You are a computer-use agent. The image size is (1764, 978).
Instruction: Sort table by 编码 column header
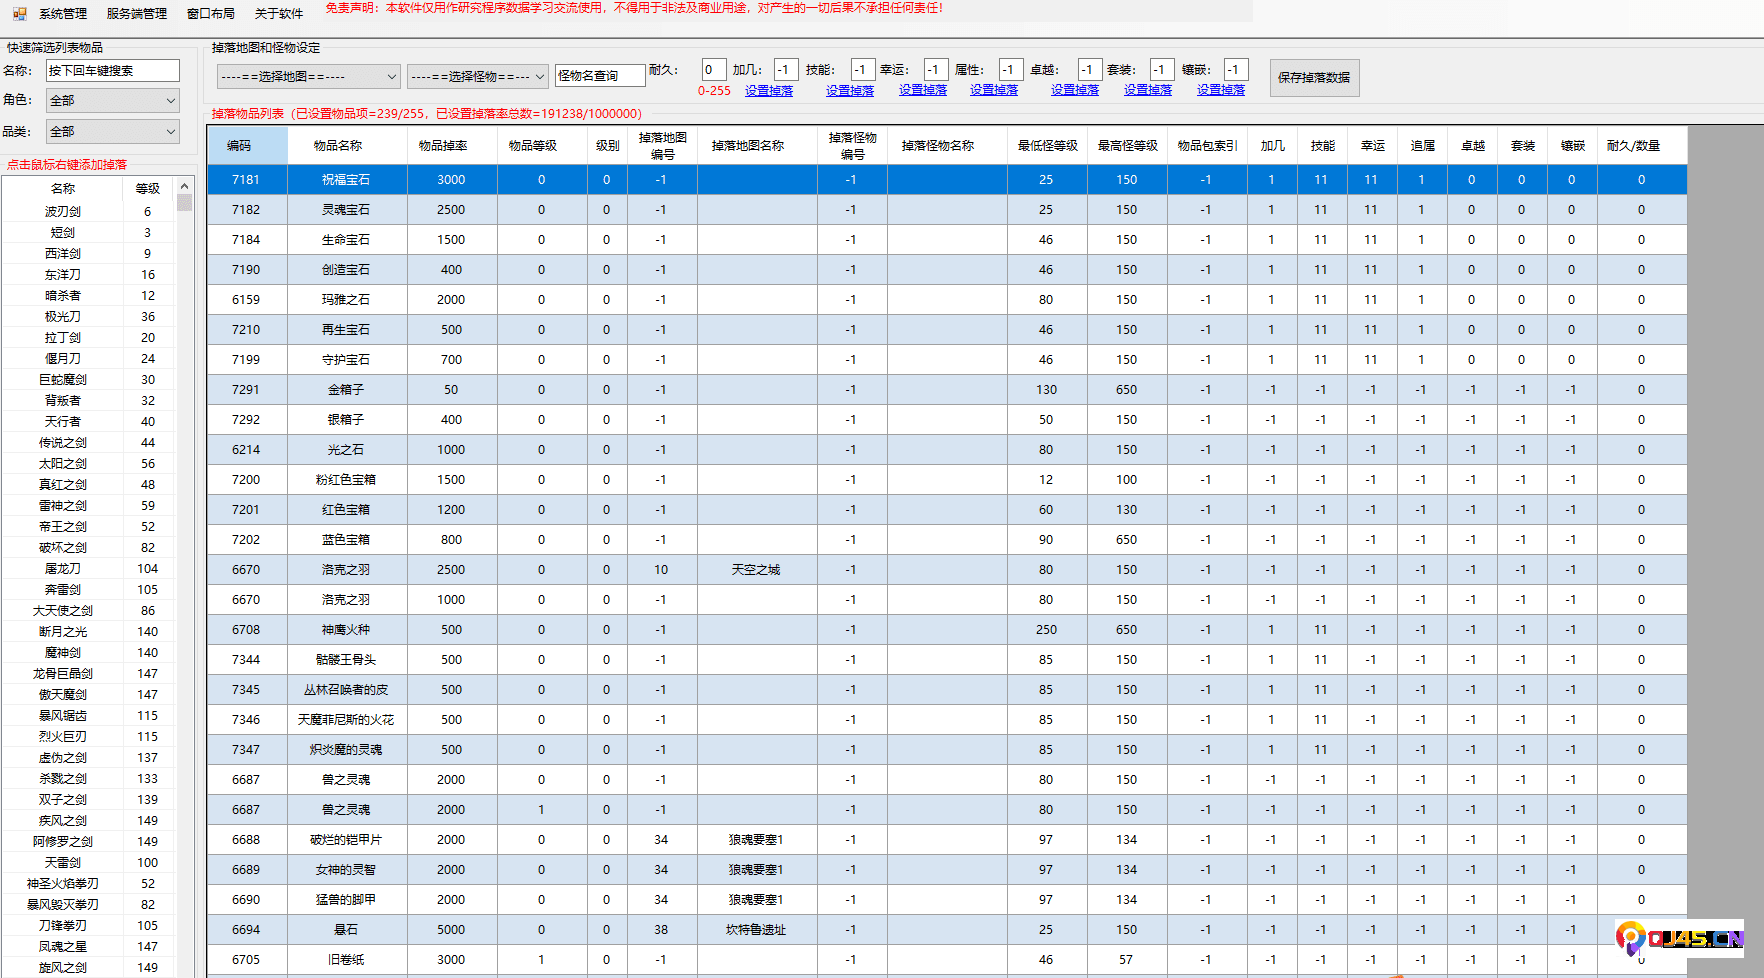tap(247, 146)
